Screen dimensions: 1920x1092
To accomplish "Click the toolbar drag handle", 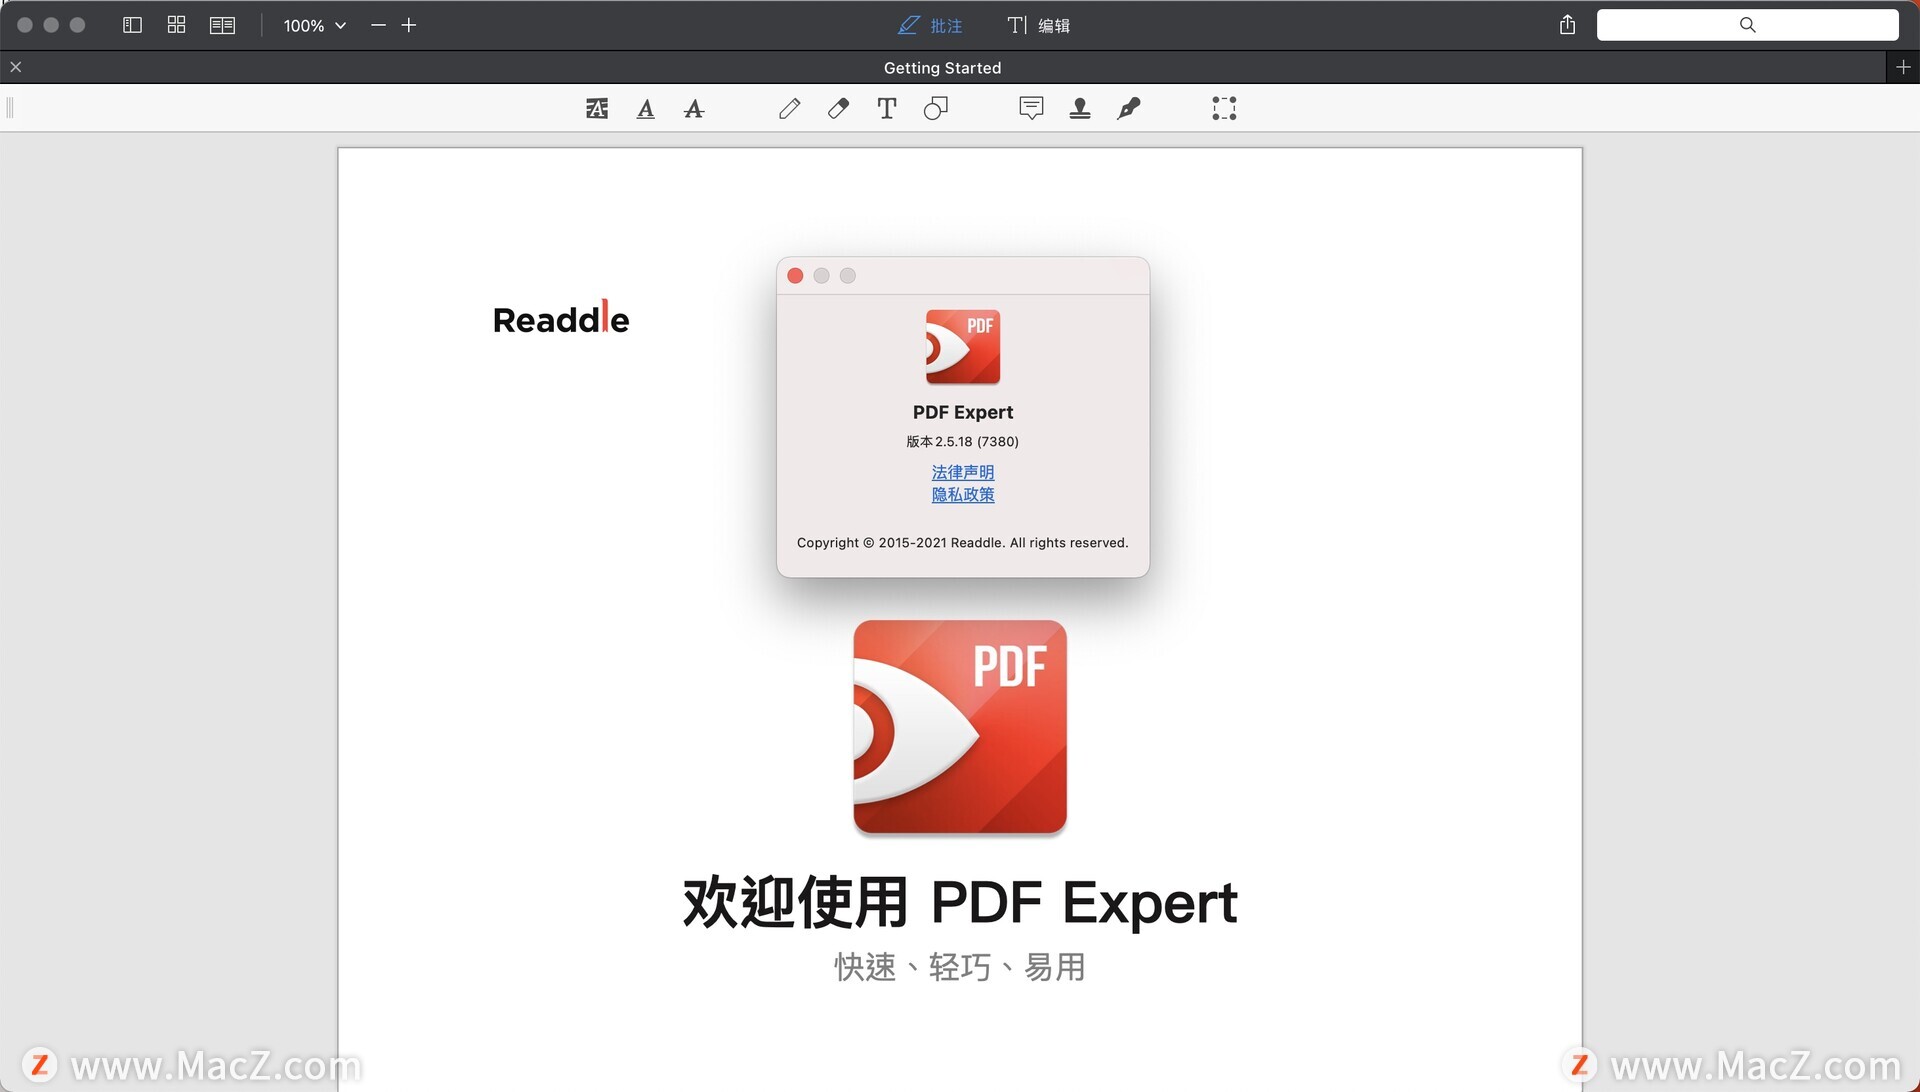I will click(10, 108).
